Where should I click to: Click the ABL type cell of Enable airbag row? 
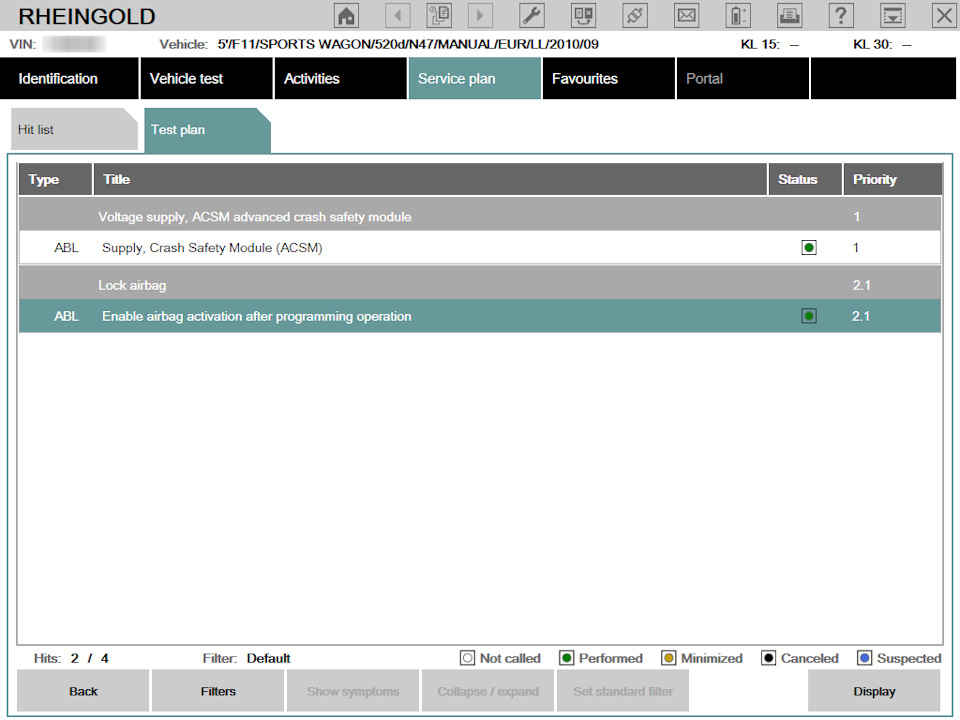(x=66, y=316)
